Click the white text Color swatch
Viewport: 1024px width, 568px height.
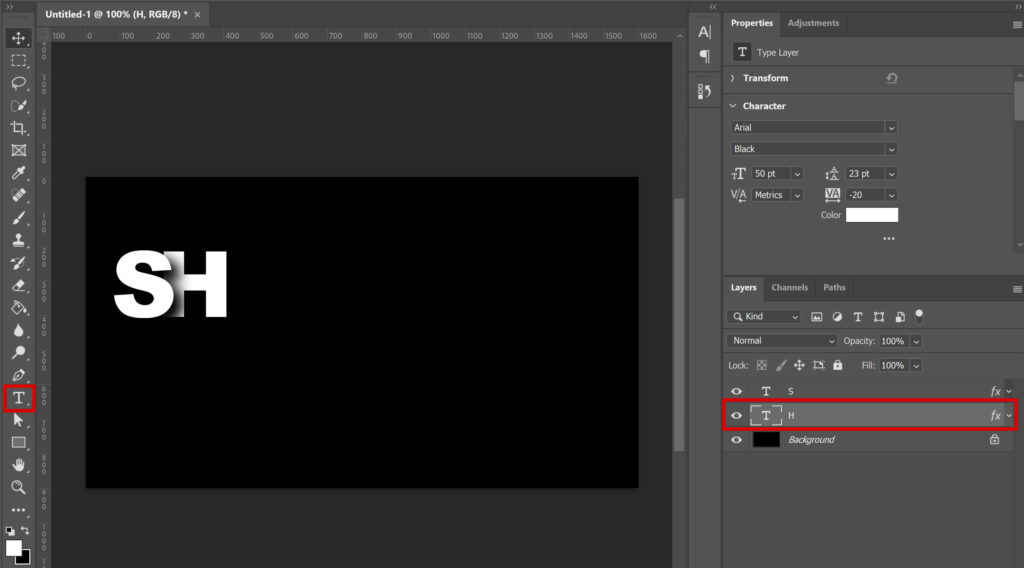coord(872,215)
